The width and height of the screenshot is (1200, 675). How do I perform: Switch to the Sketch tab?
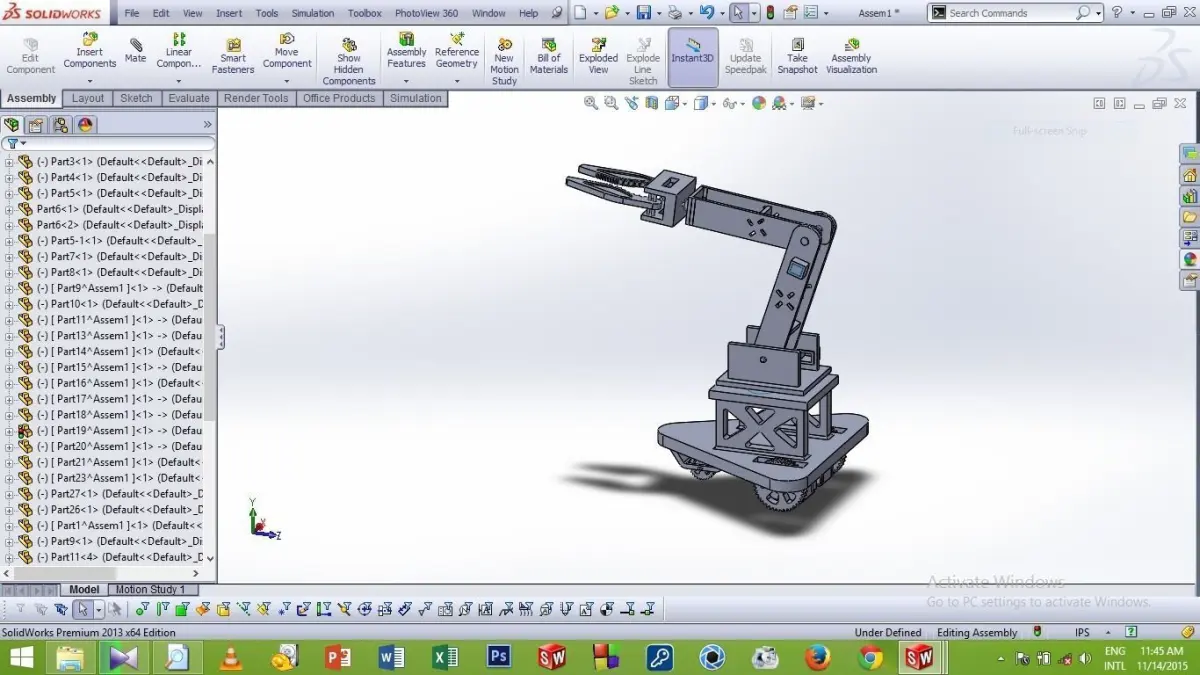pyautogui.click(x=136, y=98)
